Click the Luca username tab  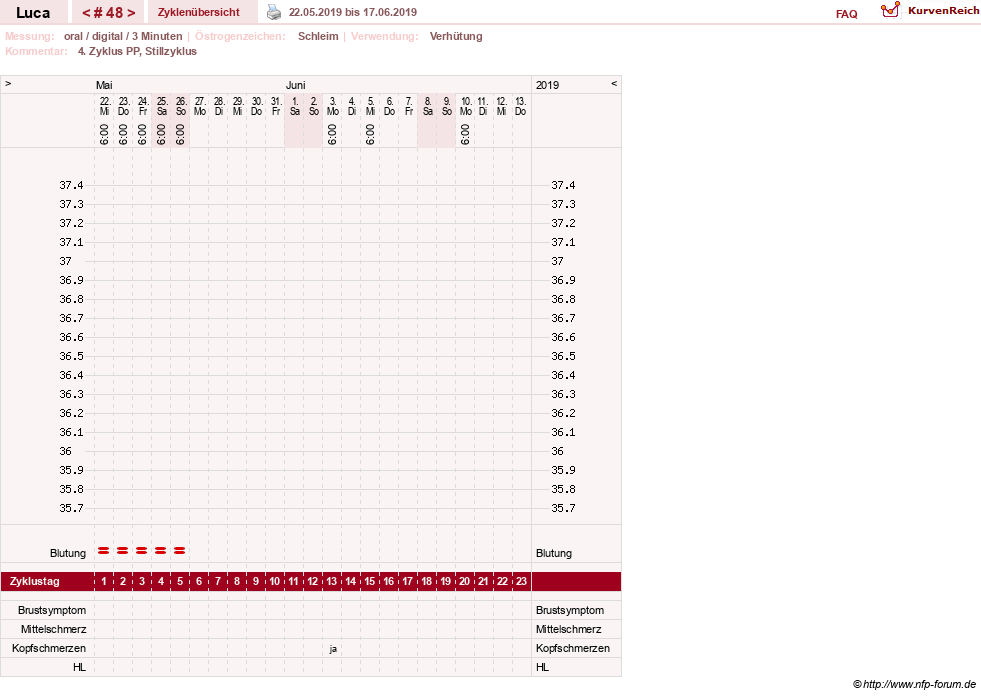[x=33, y=13]
